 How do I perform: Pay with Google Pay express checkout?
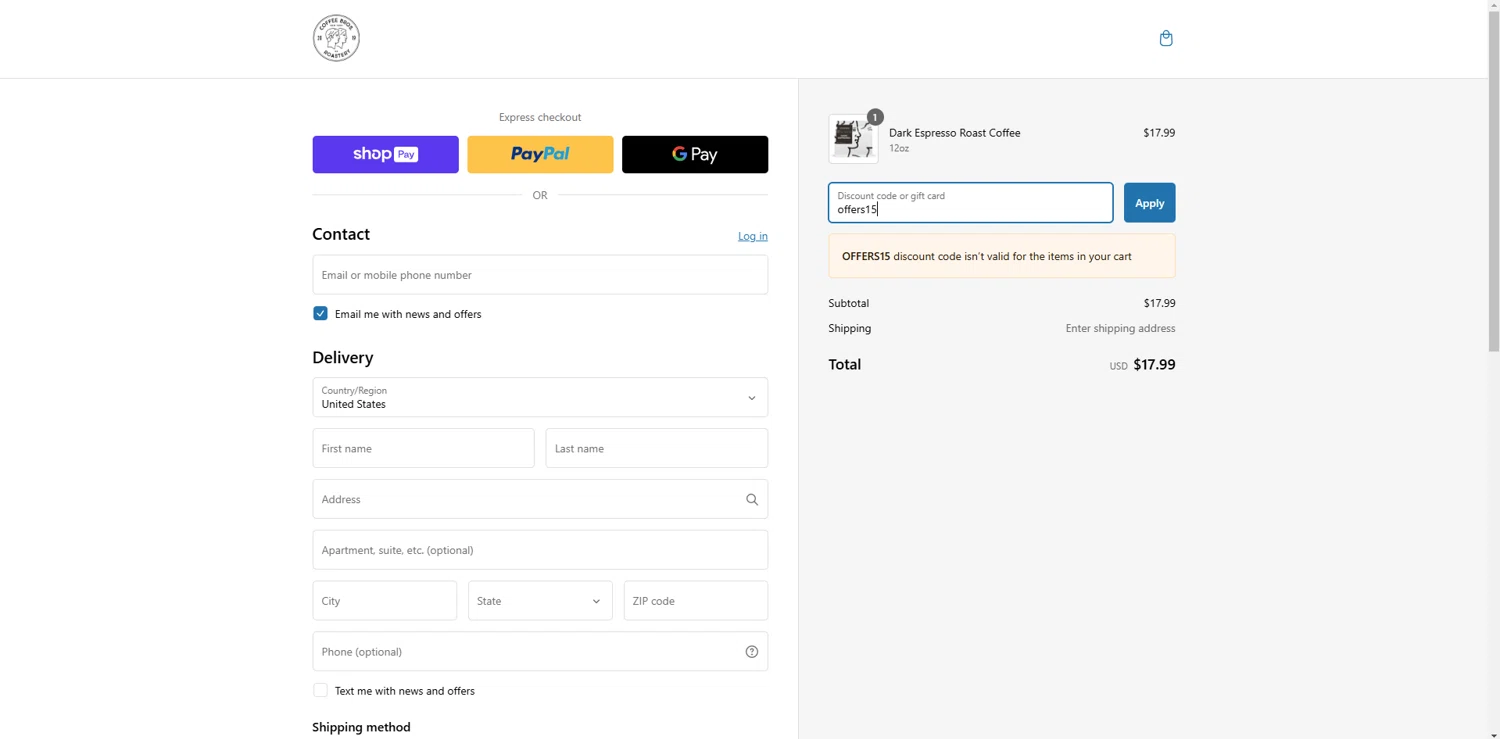[x=695, y=154]
